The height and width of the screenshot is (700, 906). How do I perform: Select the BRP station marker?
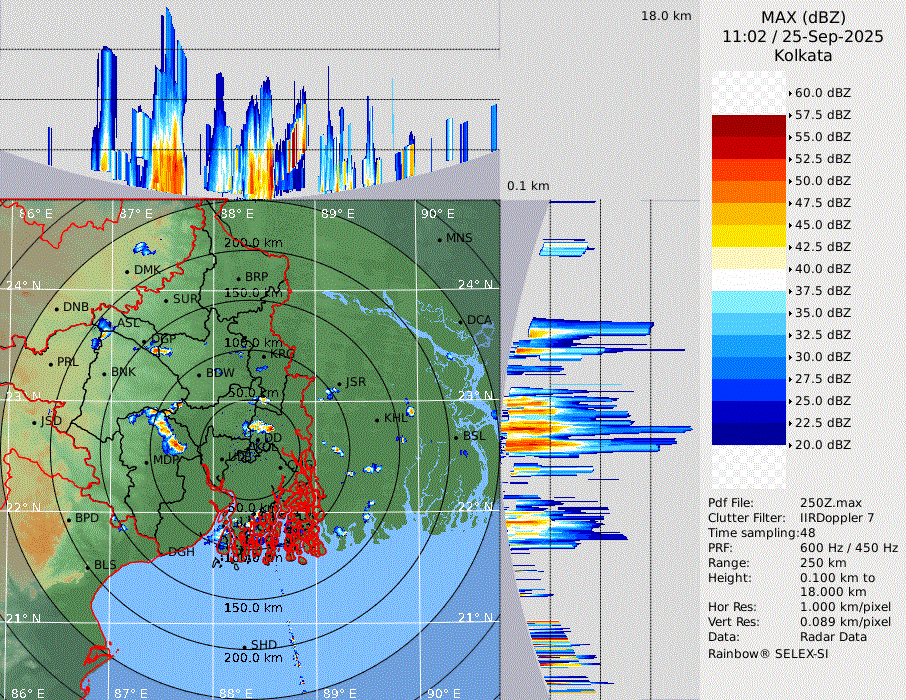point(238,278)
